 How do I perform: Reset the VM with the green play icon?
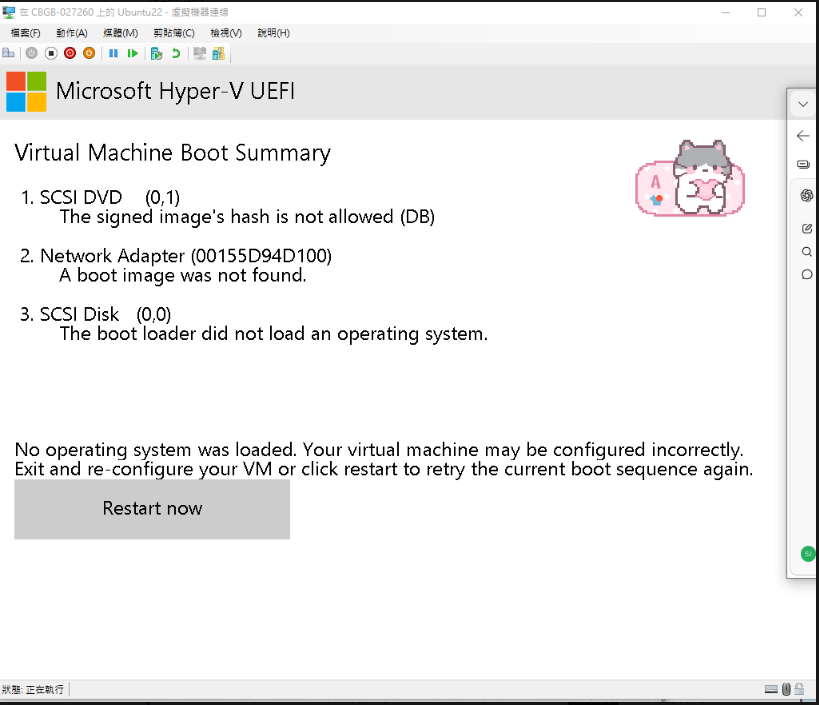pos(133,53)
